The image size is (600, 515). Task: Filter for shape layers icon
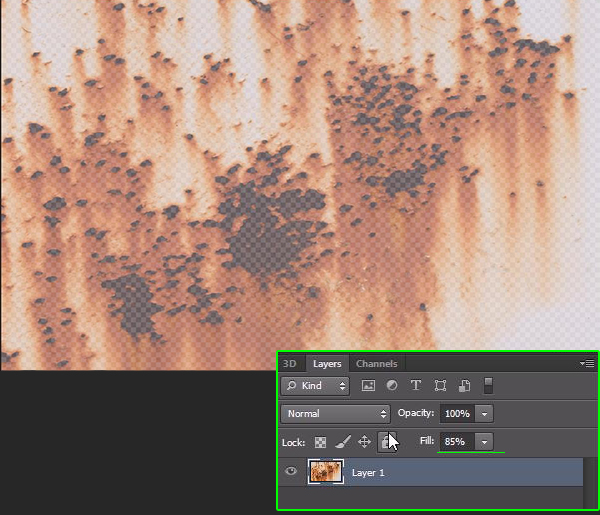(x=440, y=386)
